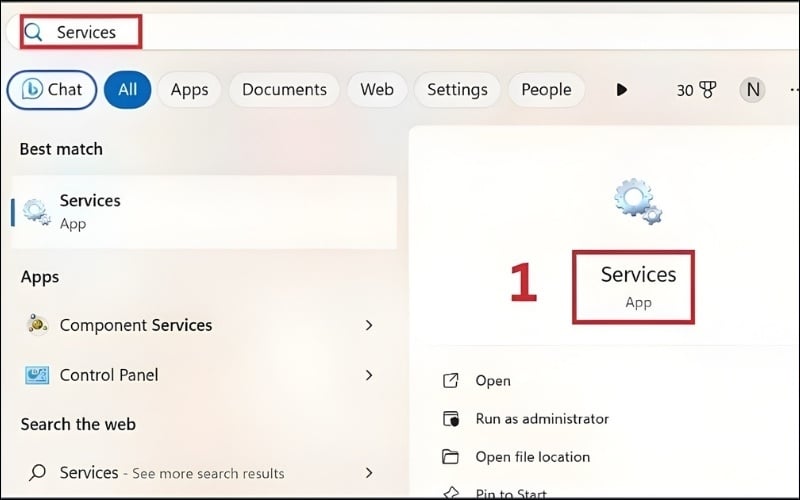This screenshot has width=800, height=500.
Task: Open the N user account avatar
Action: (x=753, y=90)
